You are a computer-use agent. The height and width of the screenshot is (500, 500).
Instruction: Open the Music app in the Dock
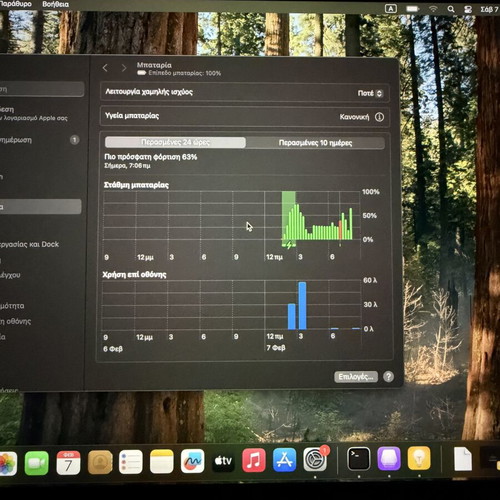click(254, 460)
